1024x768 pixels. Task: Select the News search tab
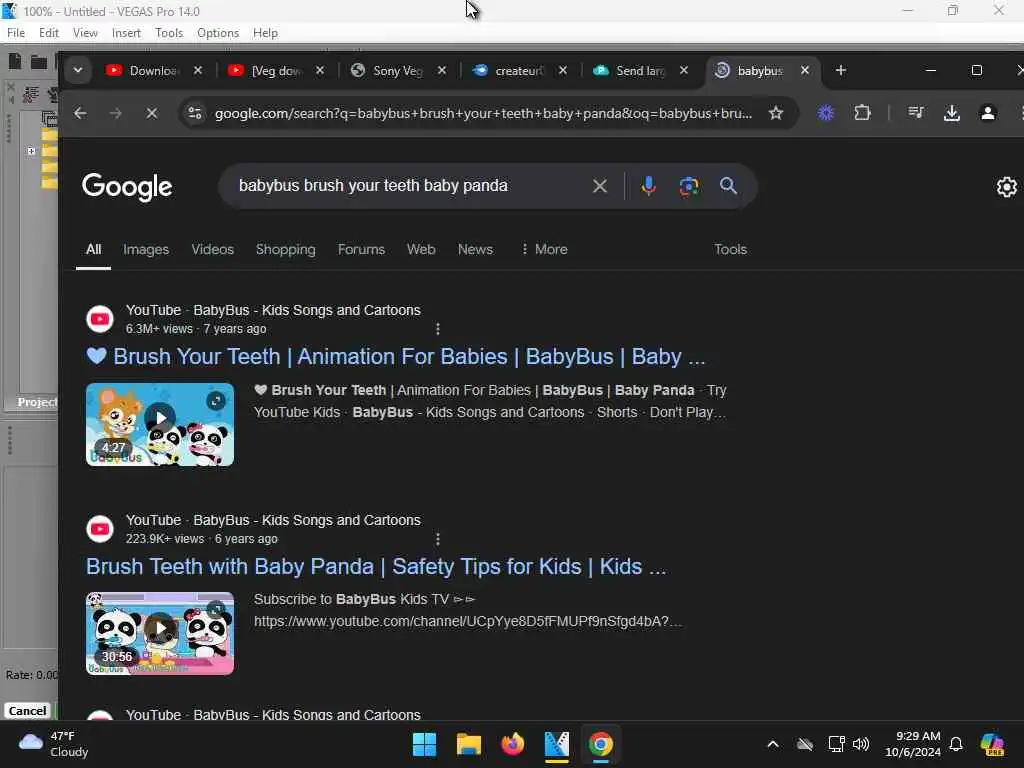[475, 249]
